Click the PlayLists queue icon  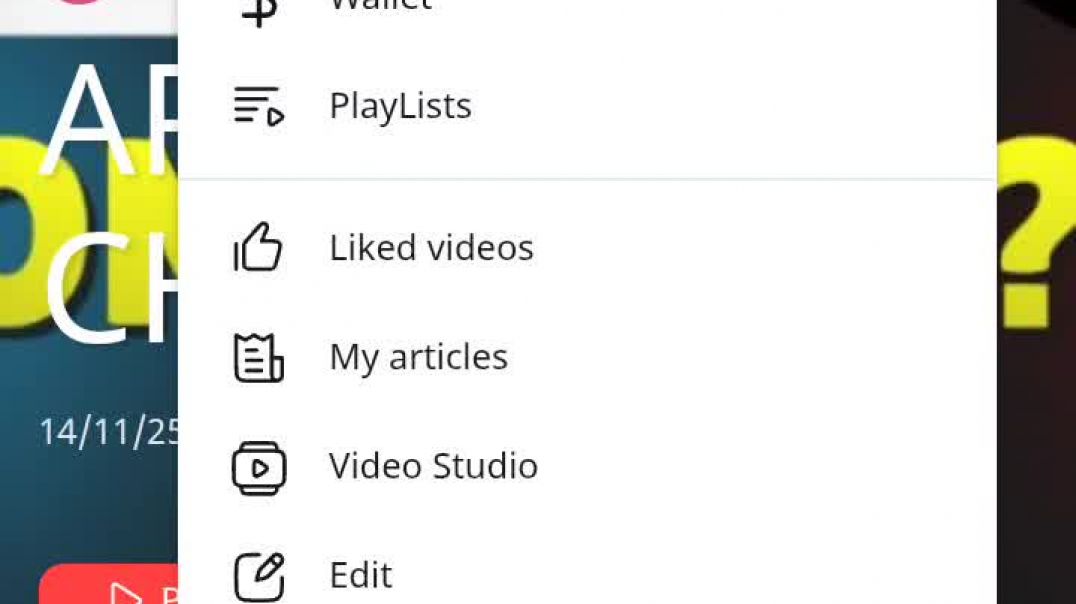(258, 106)
